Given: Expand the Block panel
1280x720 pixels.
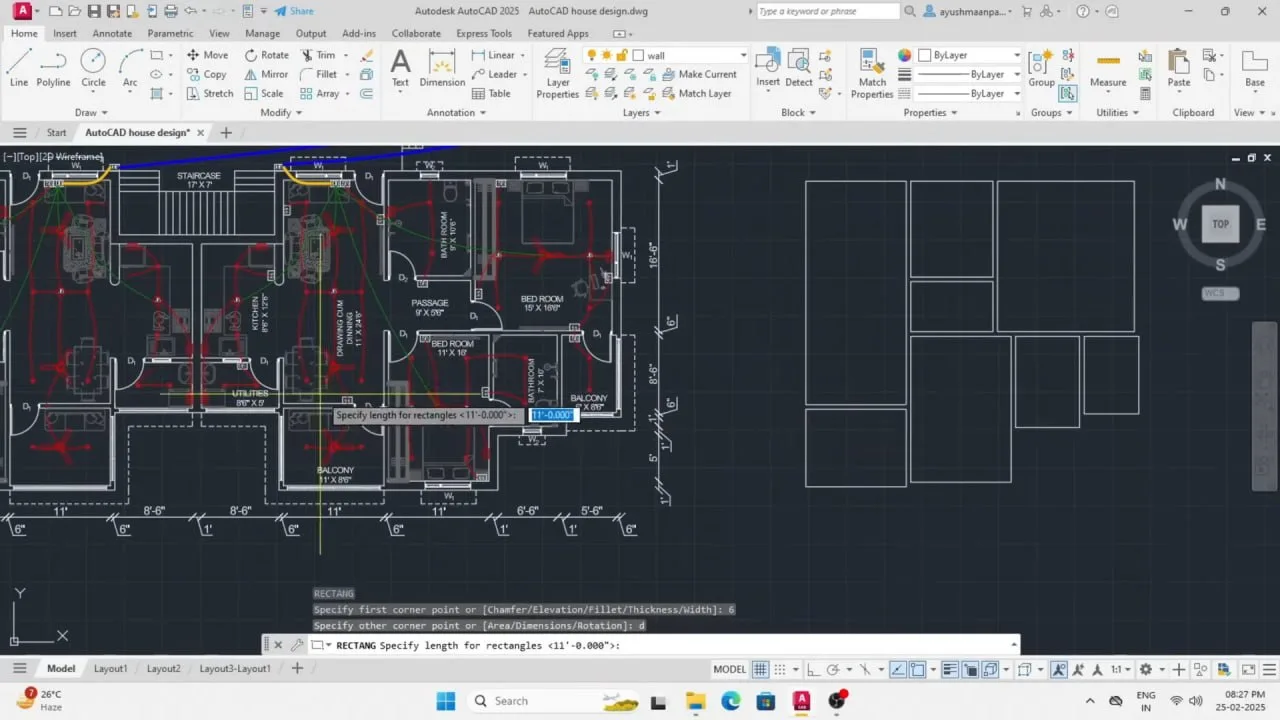Looking at the screenshot, I should click(x=798, y=112).
